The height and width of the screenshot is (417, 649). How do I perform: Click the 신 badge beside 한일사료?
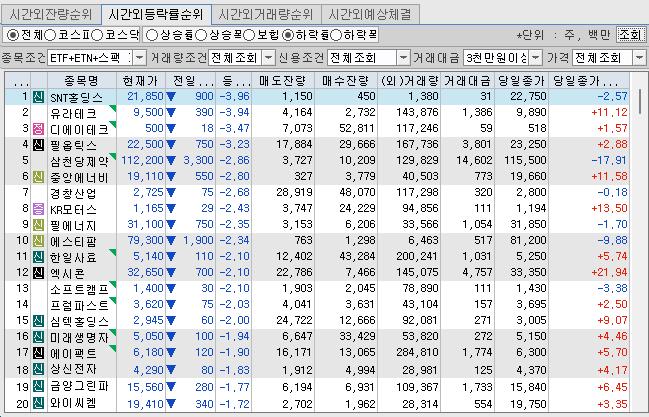pyautogui.click(x=38, y=257)
